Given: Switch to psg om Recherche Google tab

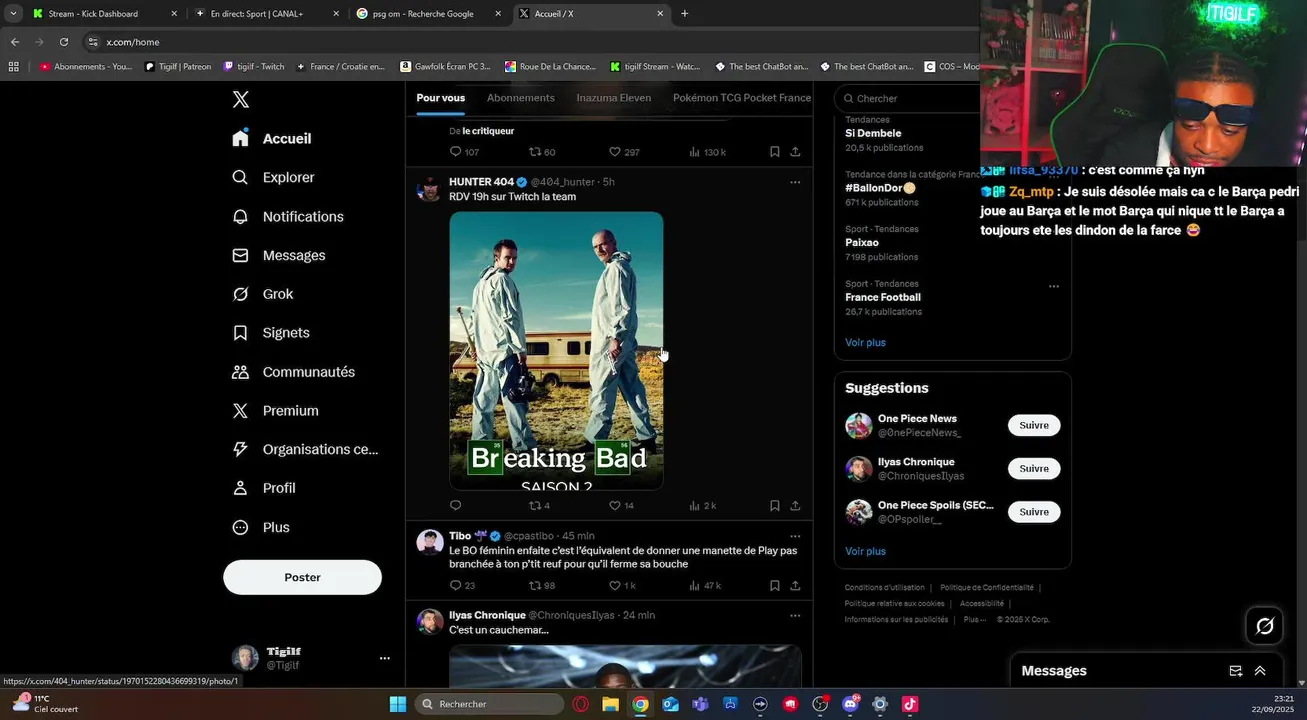Looking at the screenshot, I should pyautogui.click(x=430, y=14).
